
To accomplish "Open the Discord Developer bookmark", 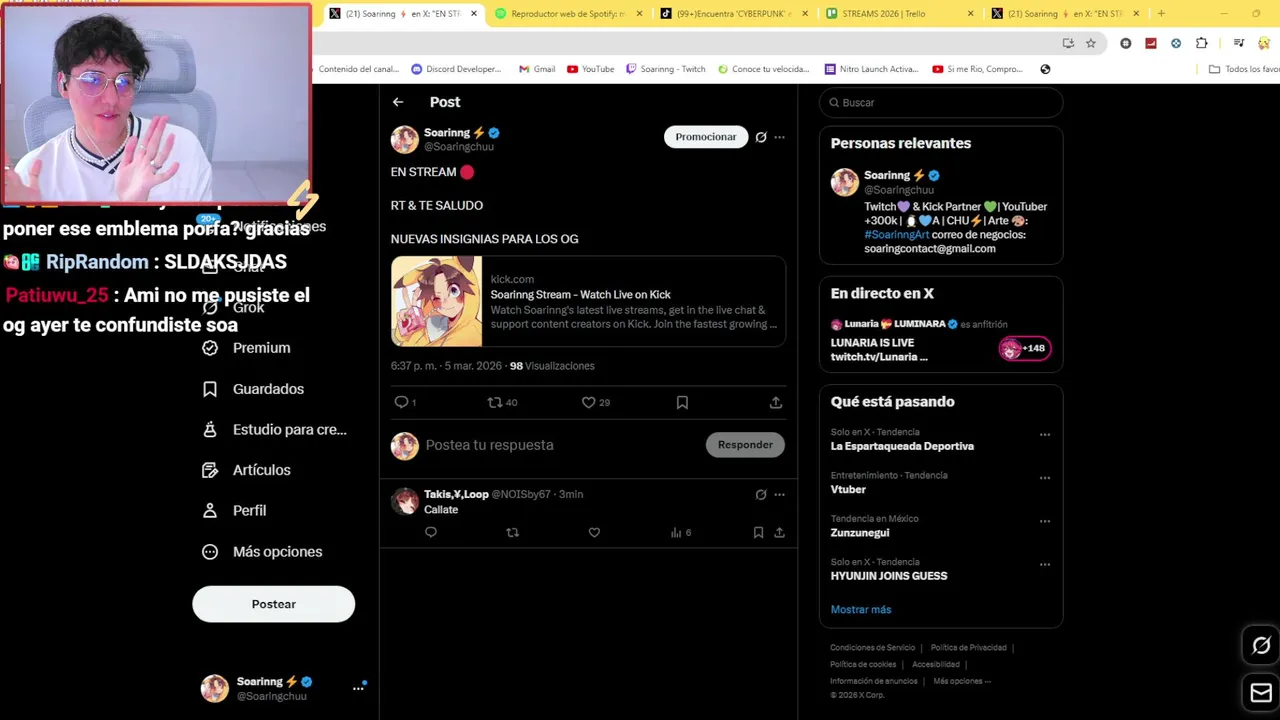I will click(457, 69).
